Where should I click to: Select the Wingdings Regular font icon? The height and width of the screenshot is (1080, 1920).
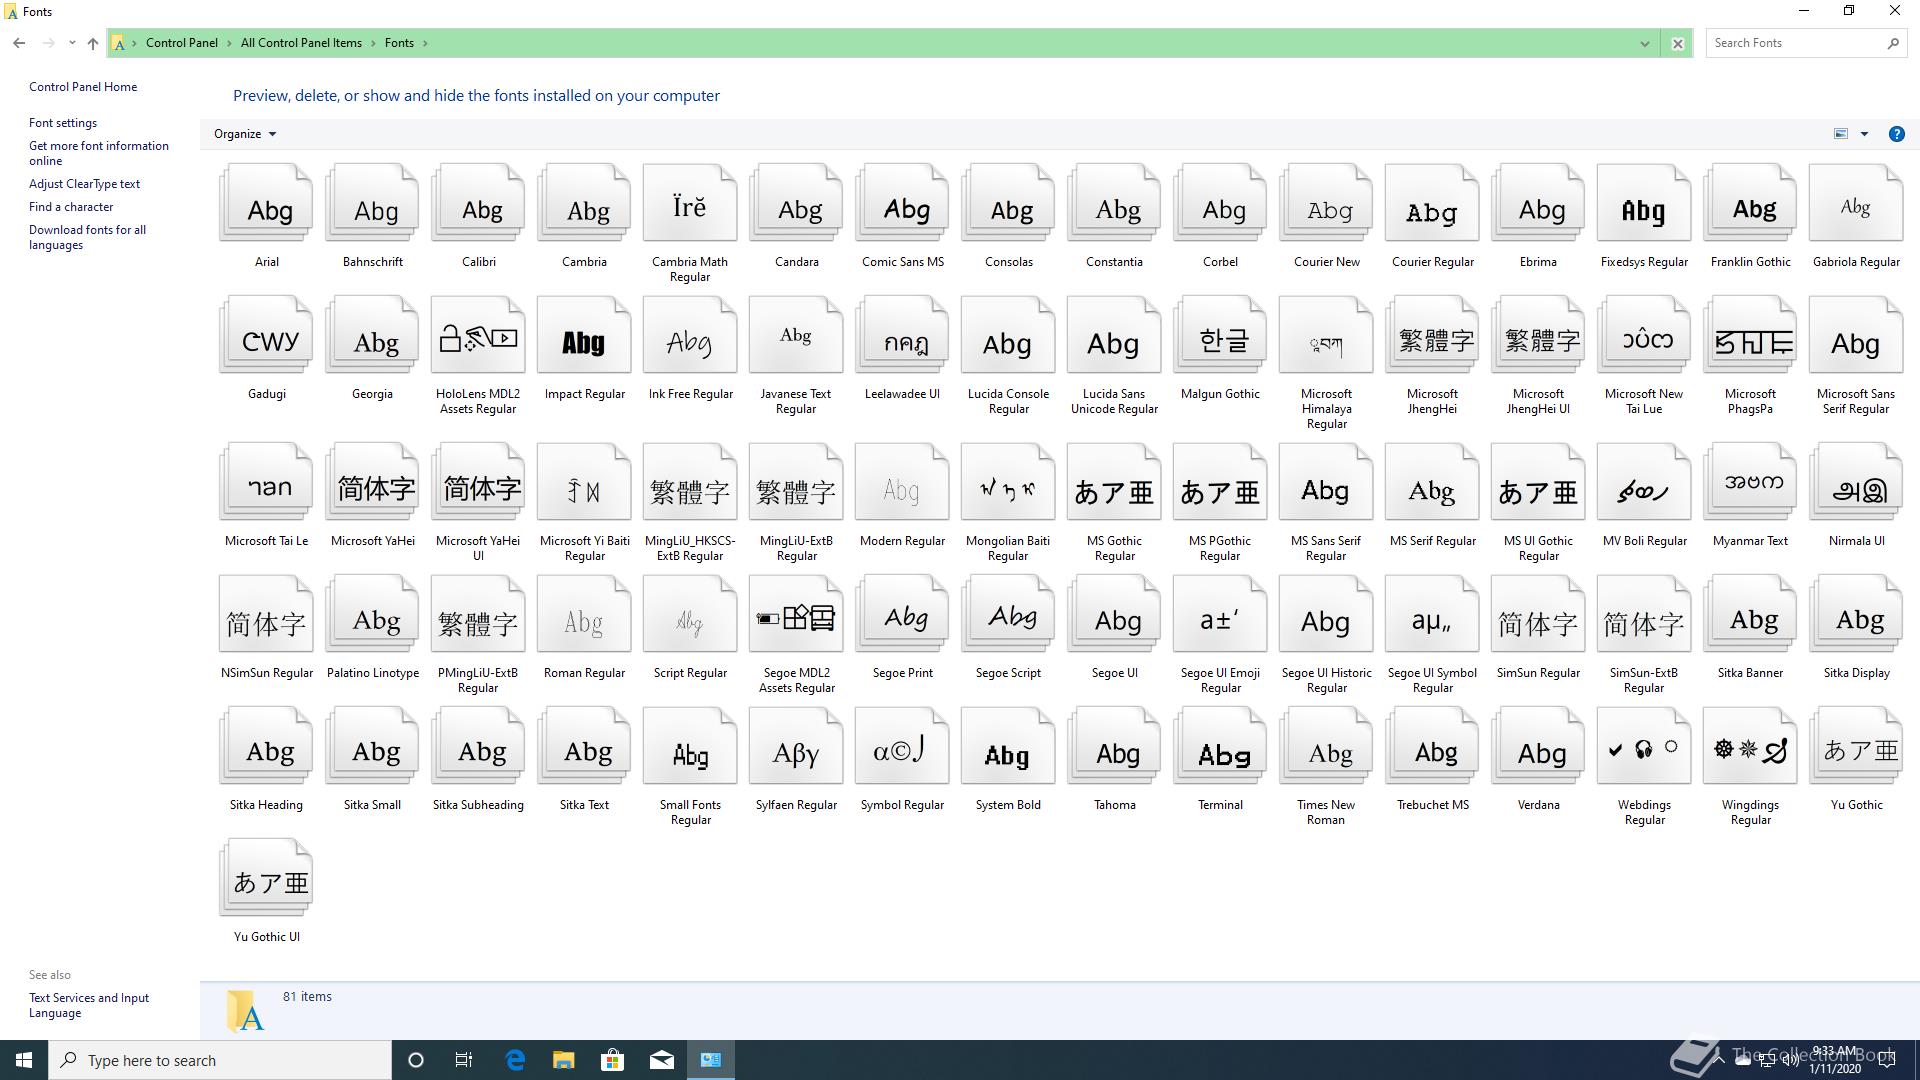pos(1750,749)
